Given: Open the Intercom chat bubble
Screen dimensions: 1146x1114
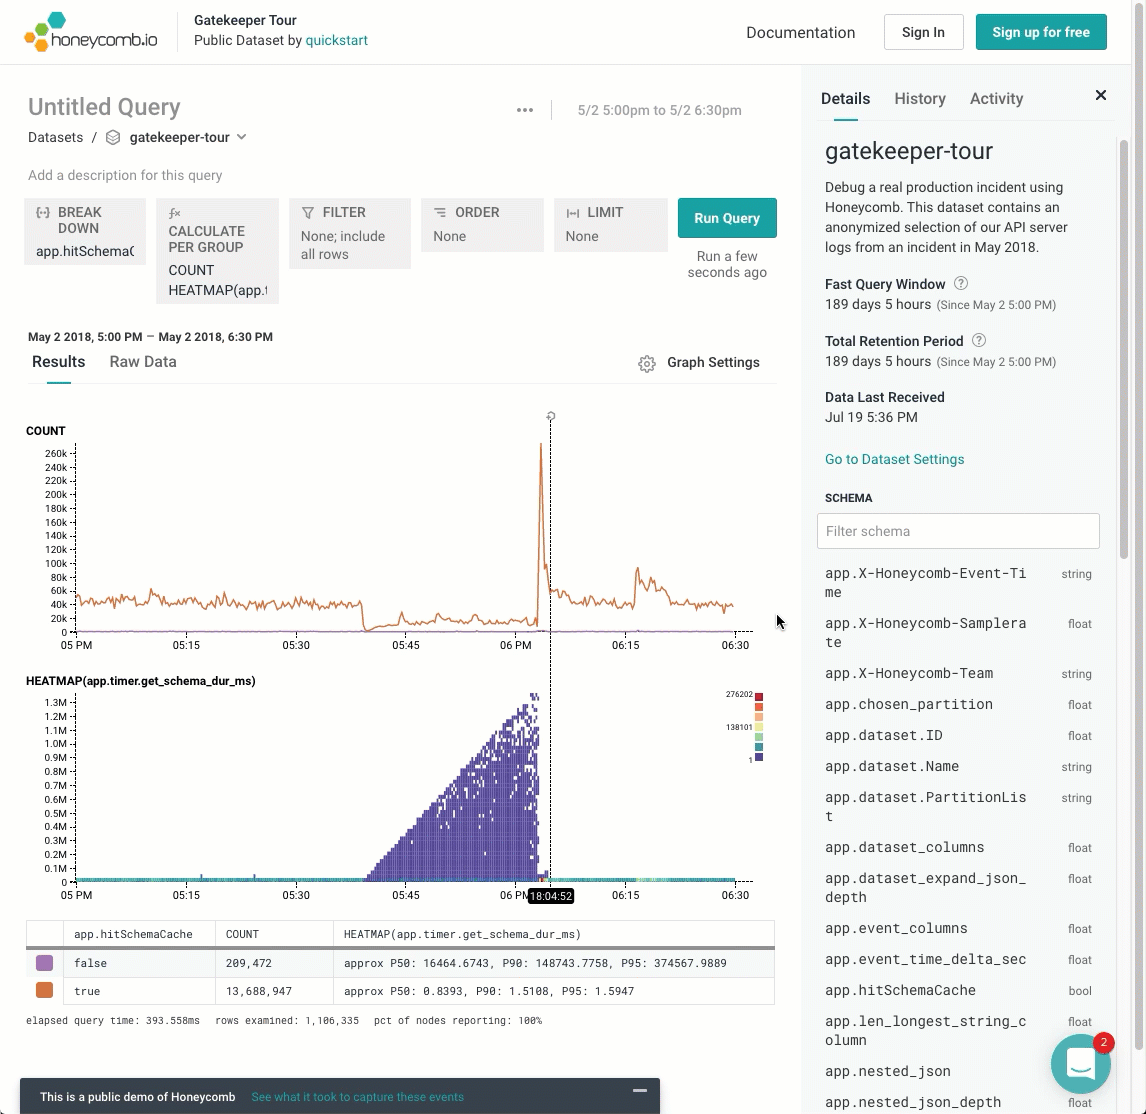Looking at the screenshot, I should (x=1081, y=1064).
